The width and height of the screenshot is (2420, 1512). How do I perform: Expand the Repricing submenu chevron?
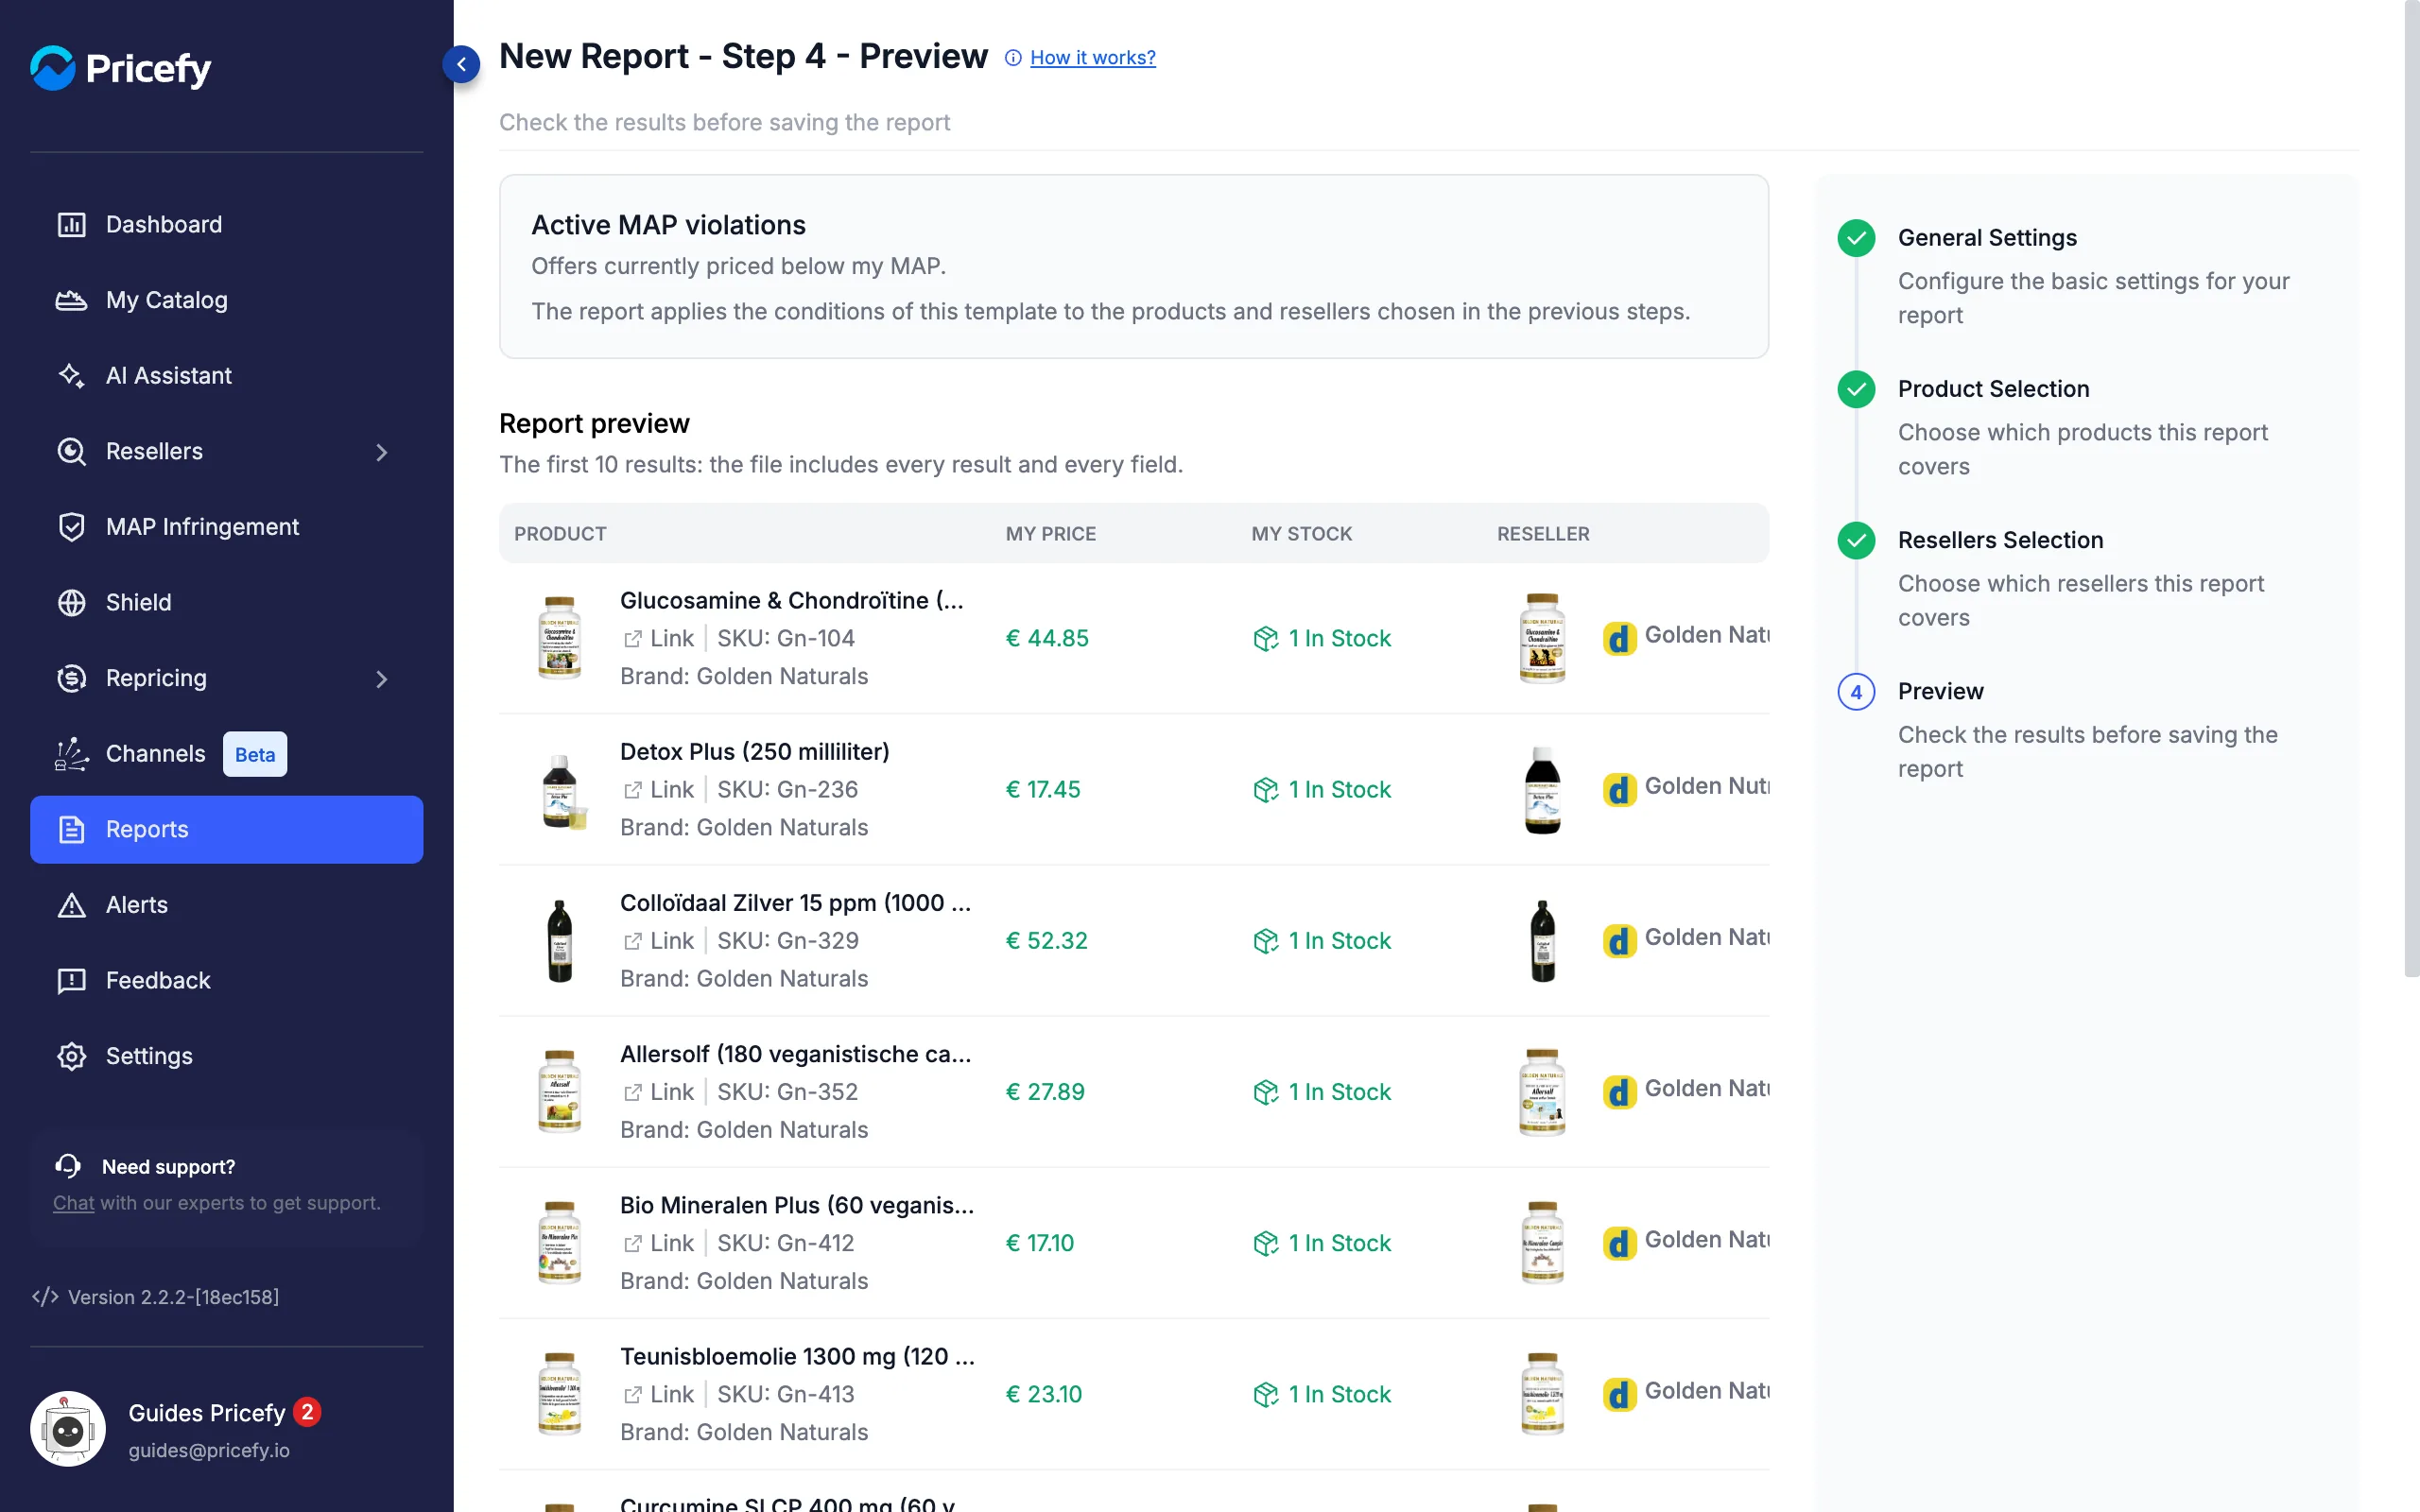pos(381,679)
